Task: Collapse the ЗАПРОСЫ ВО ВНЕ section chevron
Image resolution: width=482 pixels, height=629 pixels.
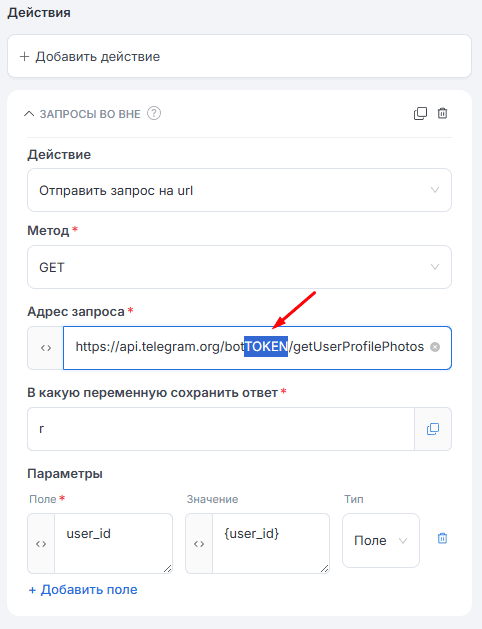Action: click(29, 114)
